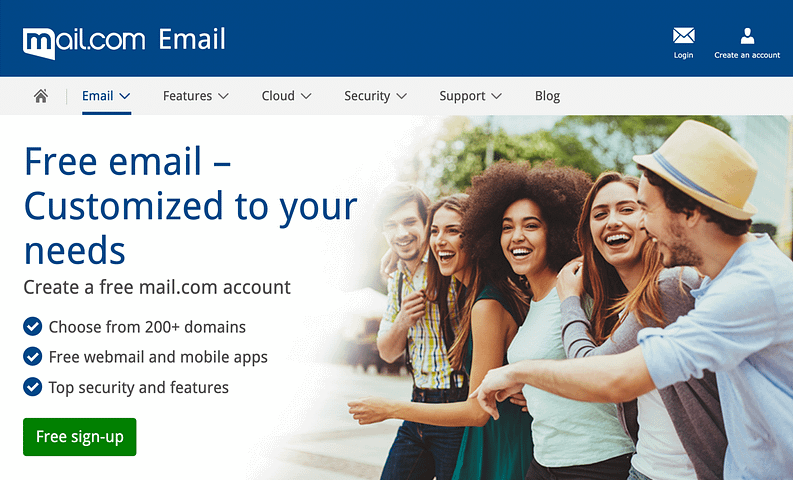Click the Create an account person icon
This screenshot has width=793, height=480.
pos(747,36)
